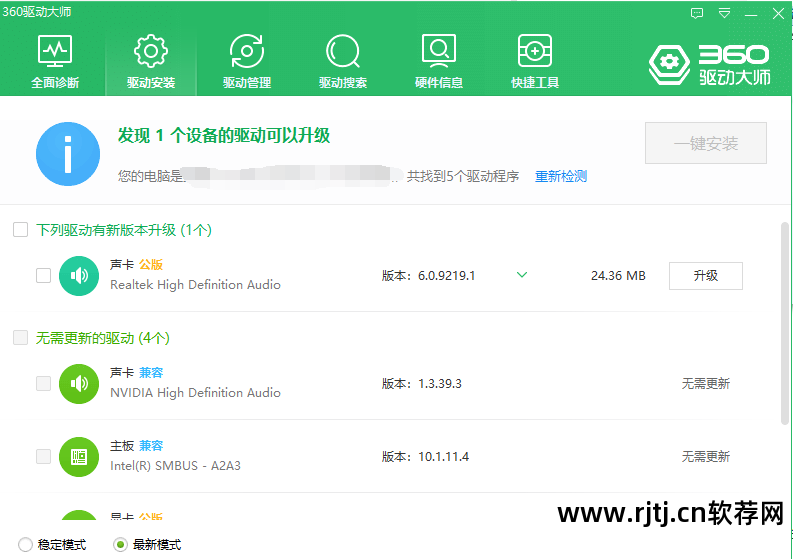Viewport: 793px width, 559px height.
Task: Click the 版本: 10.1.11.4 text
Action: tap(425, 457)
